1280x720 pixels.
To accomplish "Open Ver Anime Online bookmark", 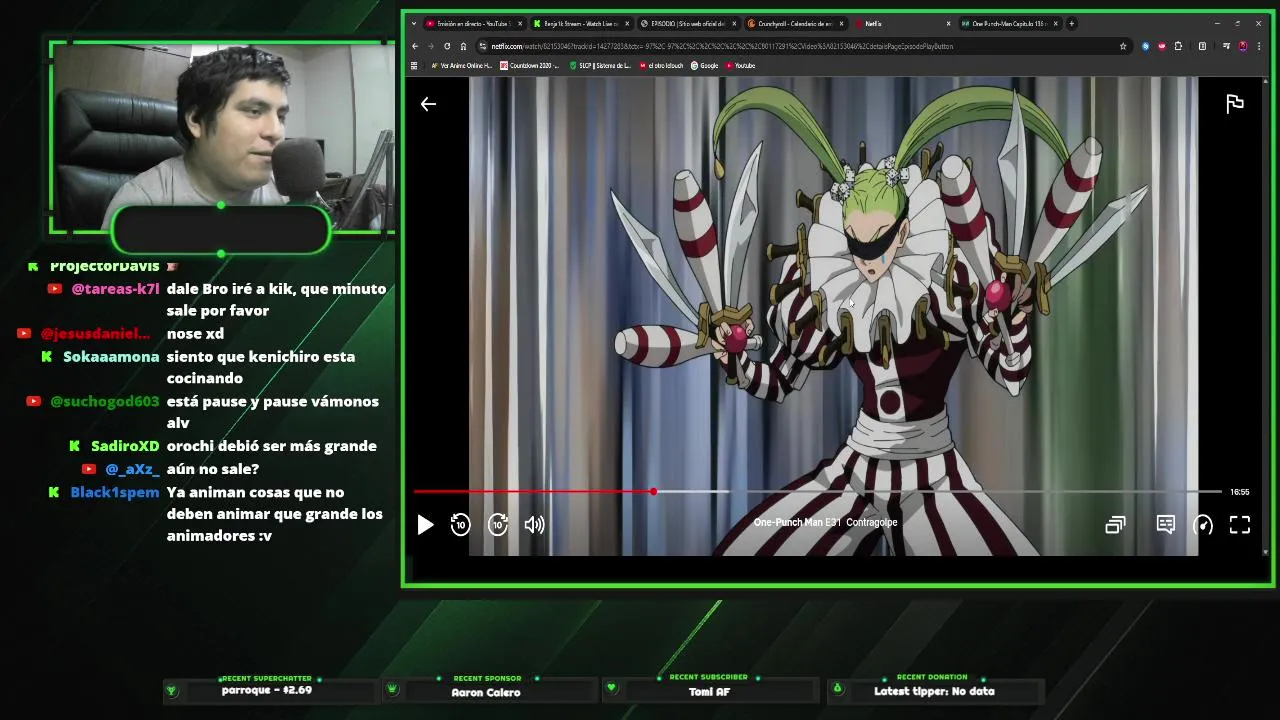I will [462, 66].
